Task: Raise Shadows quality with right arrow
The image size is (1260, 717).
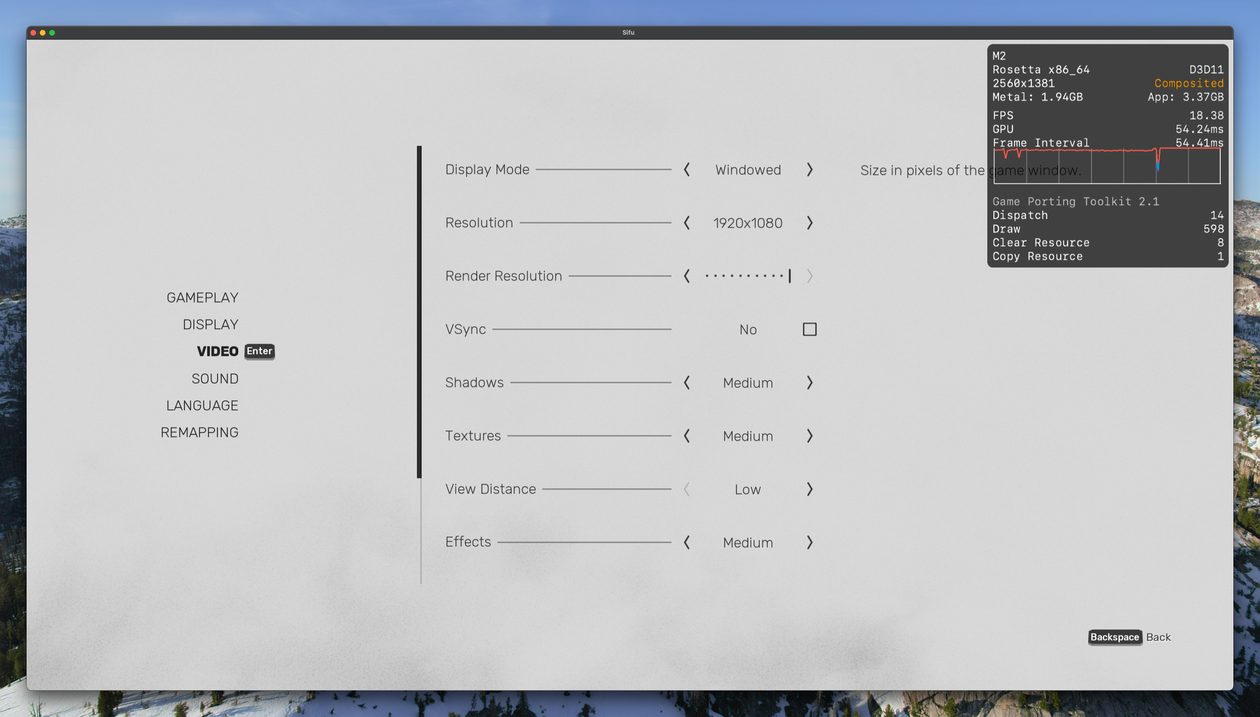Action: coord(809,383)
